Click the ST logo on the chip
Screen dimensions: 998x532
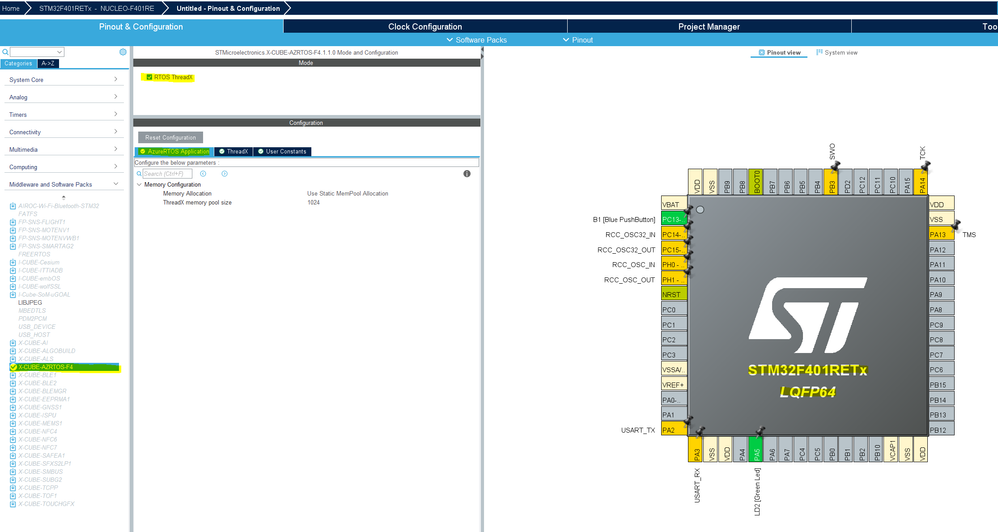click(x=808, y=316)
